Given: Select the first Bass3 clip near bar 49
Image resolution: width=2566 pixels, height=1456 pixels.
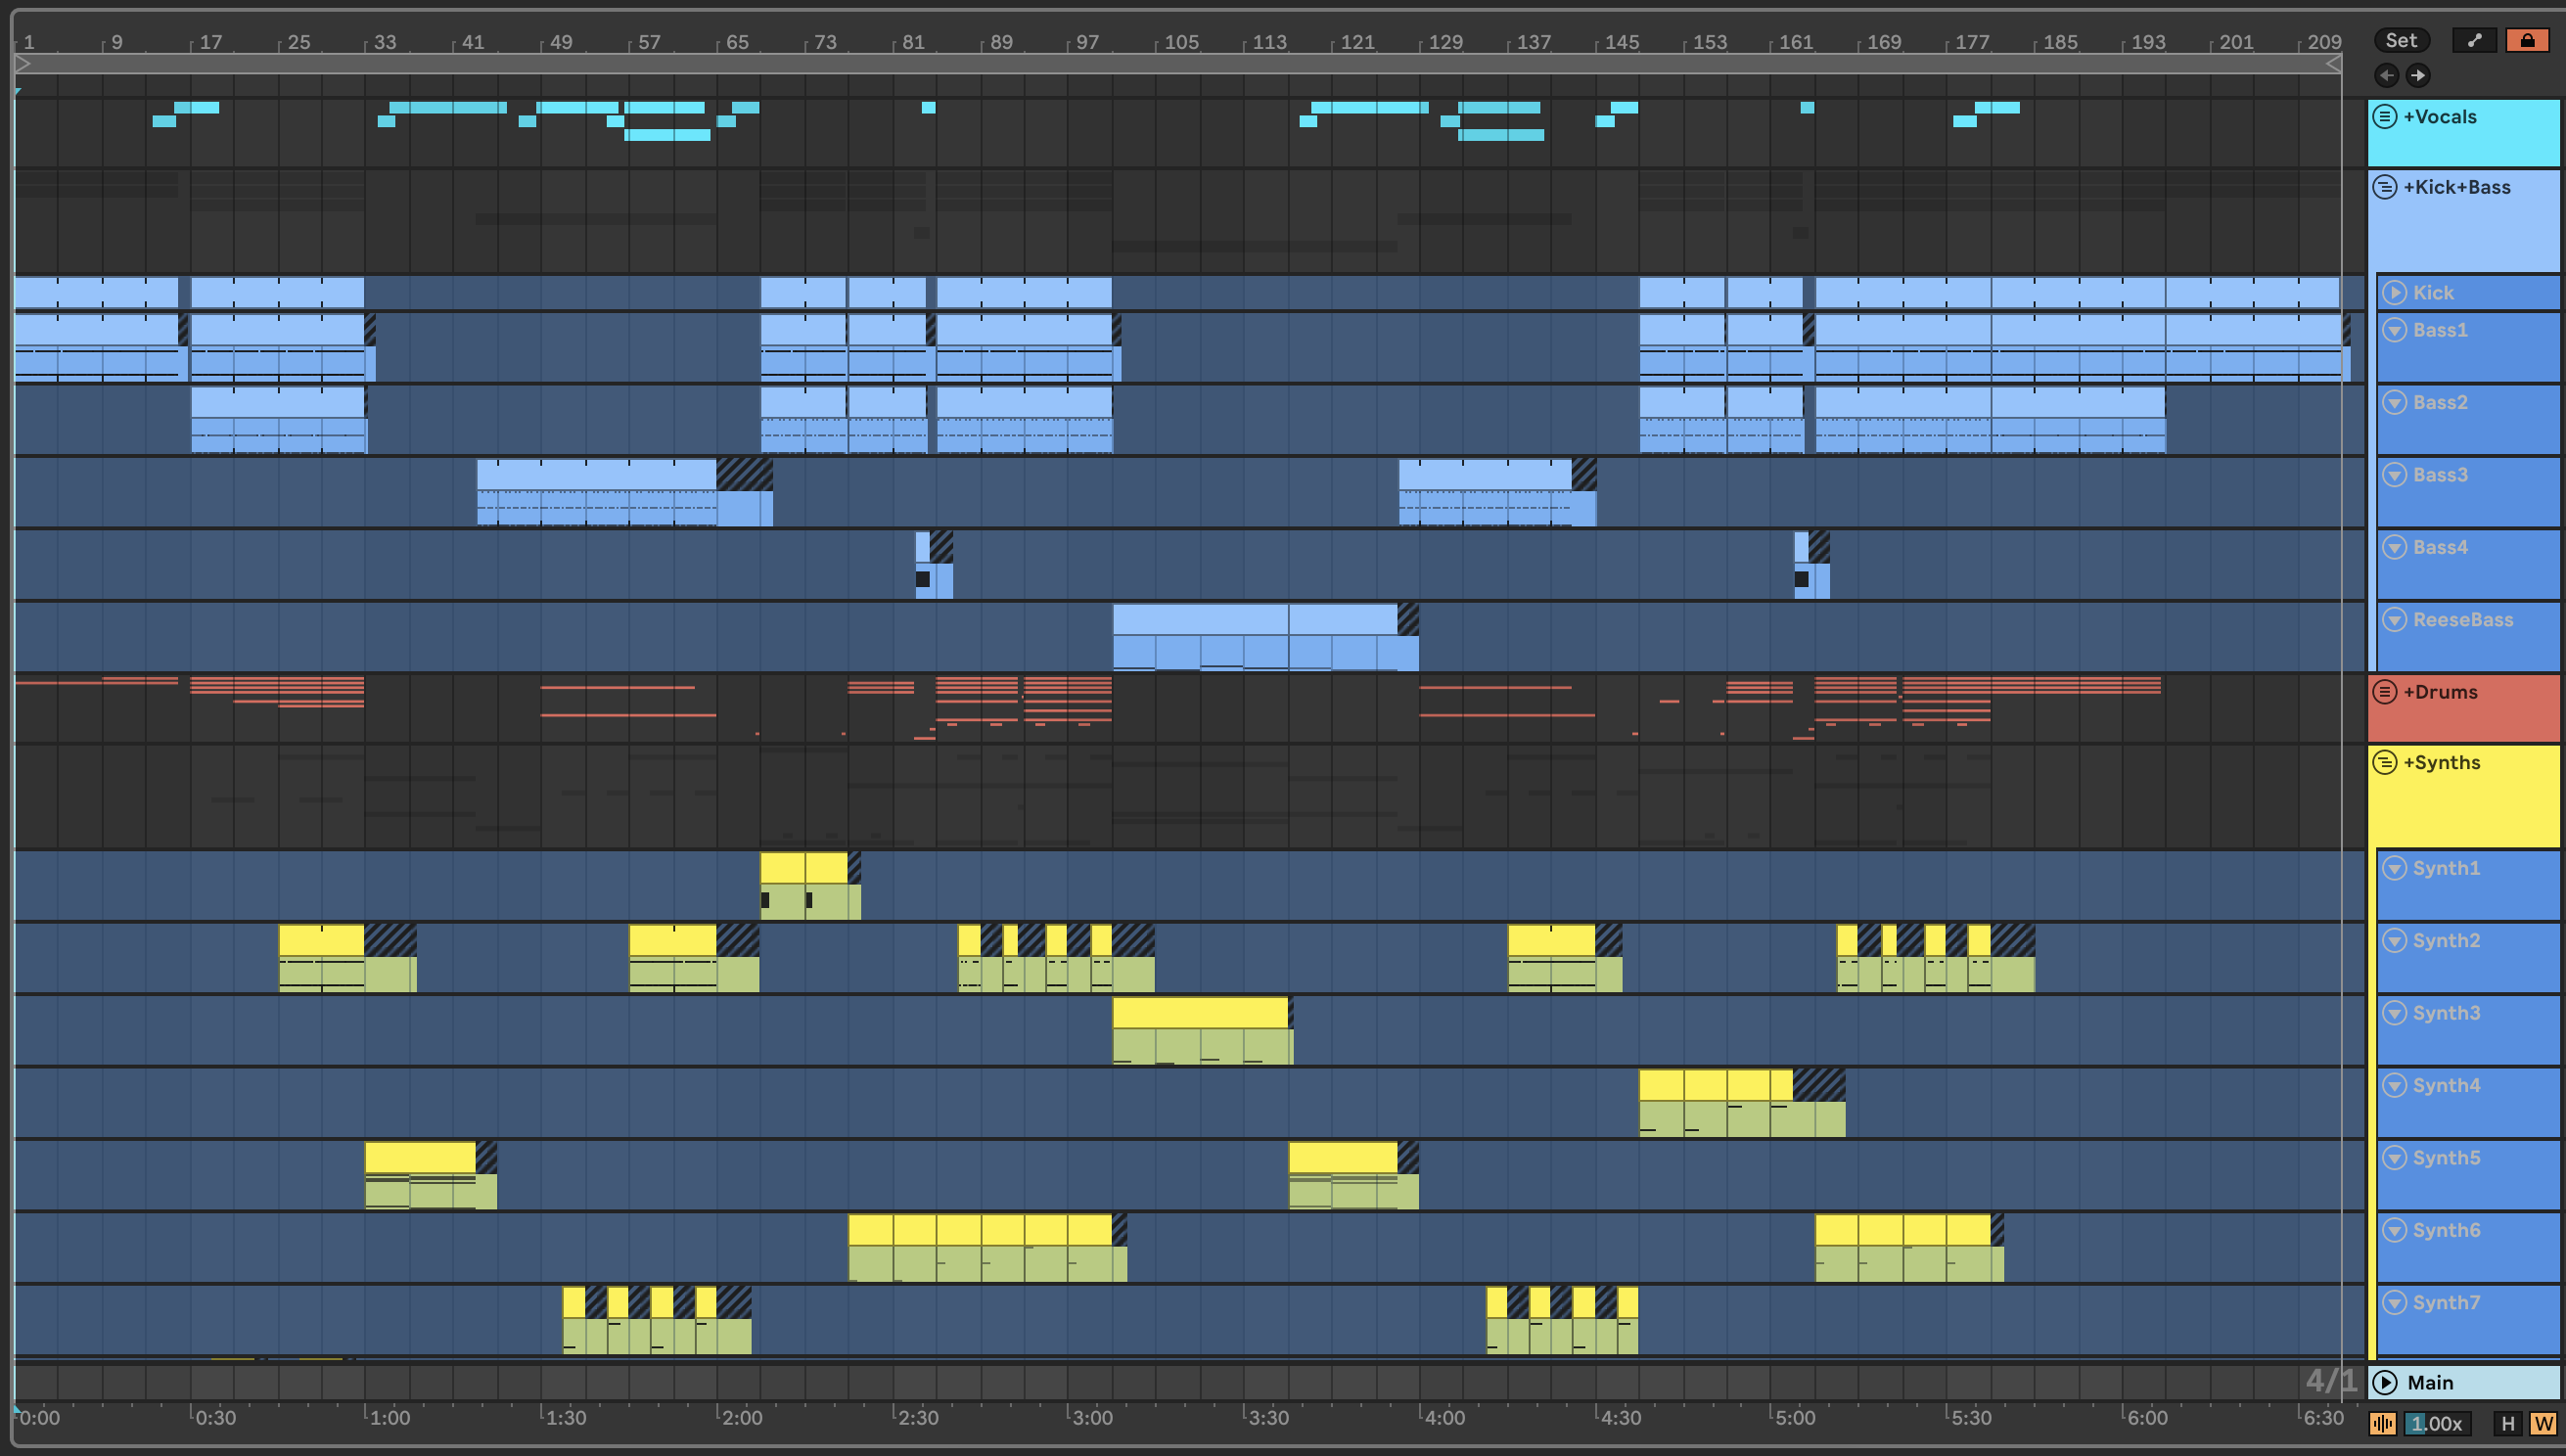Looking at the screenshot, I should (597, 474).
